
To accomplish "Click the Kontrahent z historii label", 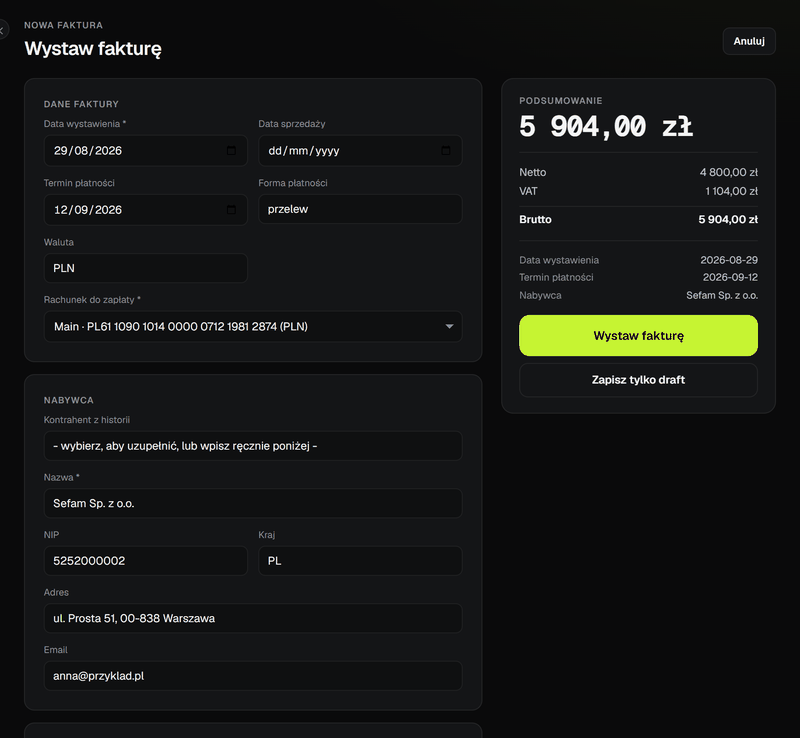I will pyautogui.click(x=87, y=420).
